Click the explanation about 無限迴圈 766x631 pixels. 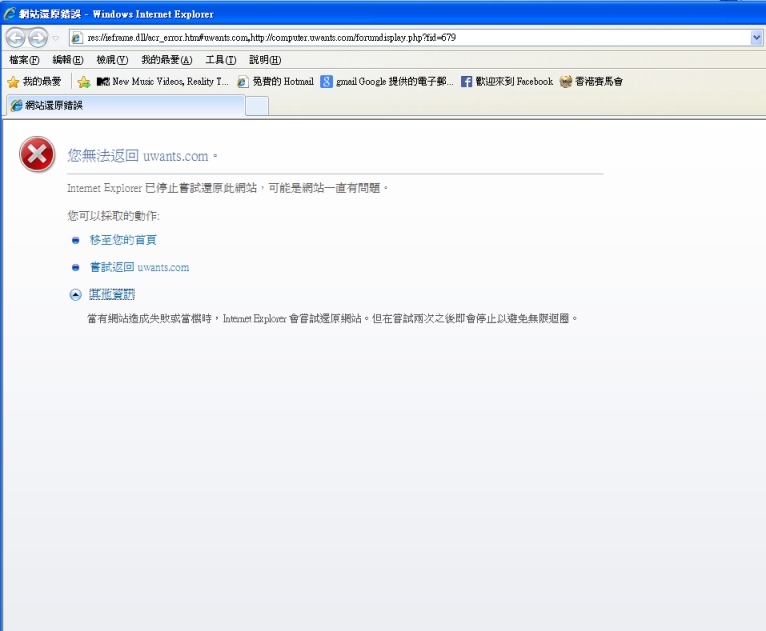click(x=332, y=318)
